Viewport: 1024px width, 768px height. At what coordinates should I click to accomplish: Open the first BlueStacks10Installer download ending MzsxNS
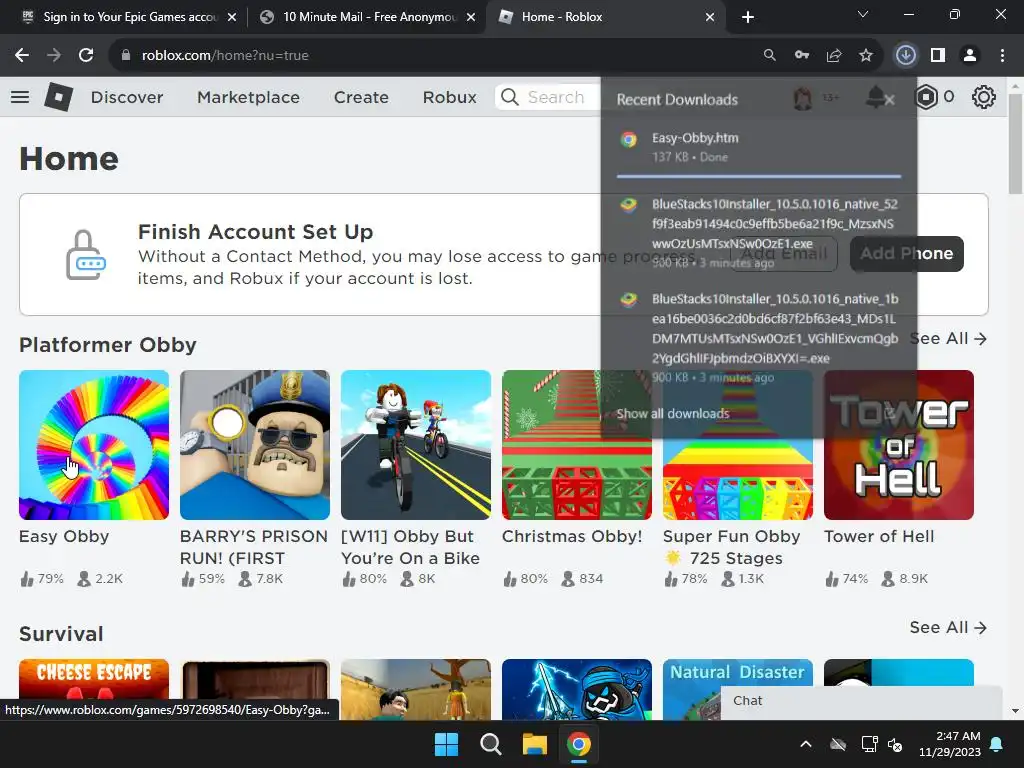(x=759, y=233)
